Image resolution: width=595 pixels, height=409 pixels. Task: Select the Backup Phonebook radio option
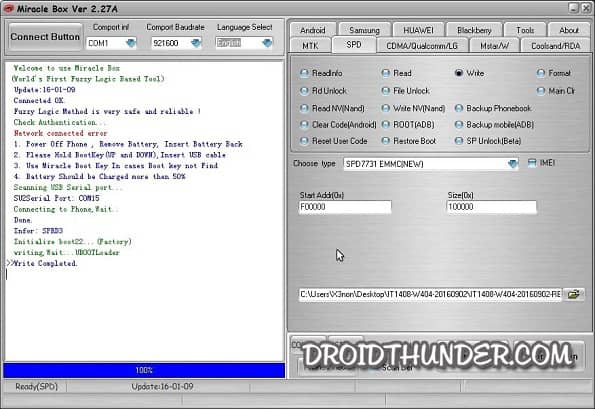point(493,109)
